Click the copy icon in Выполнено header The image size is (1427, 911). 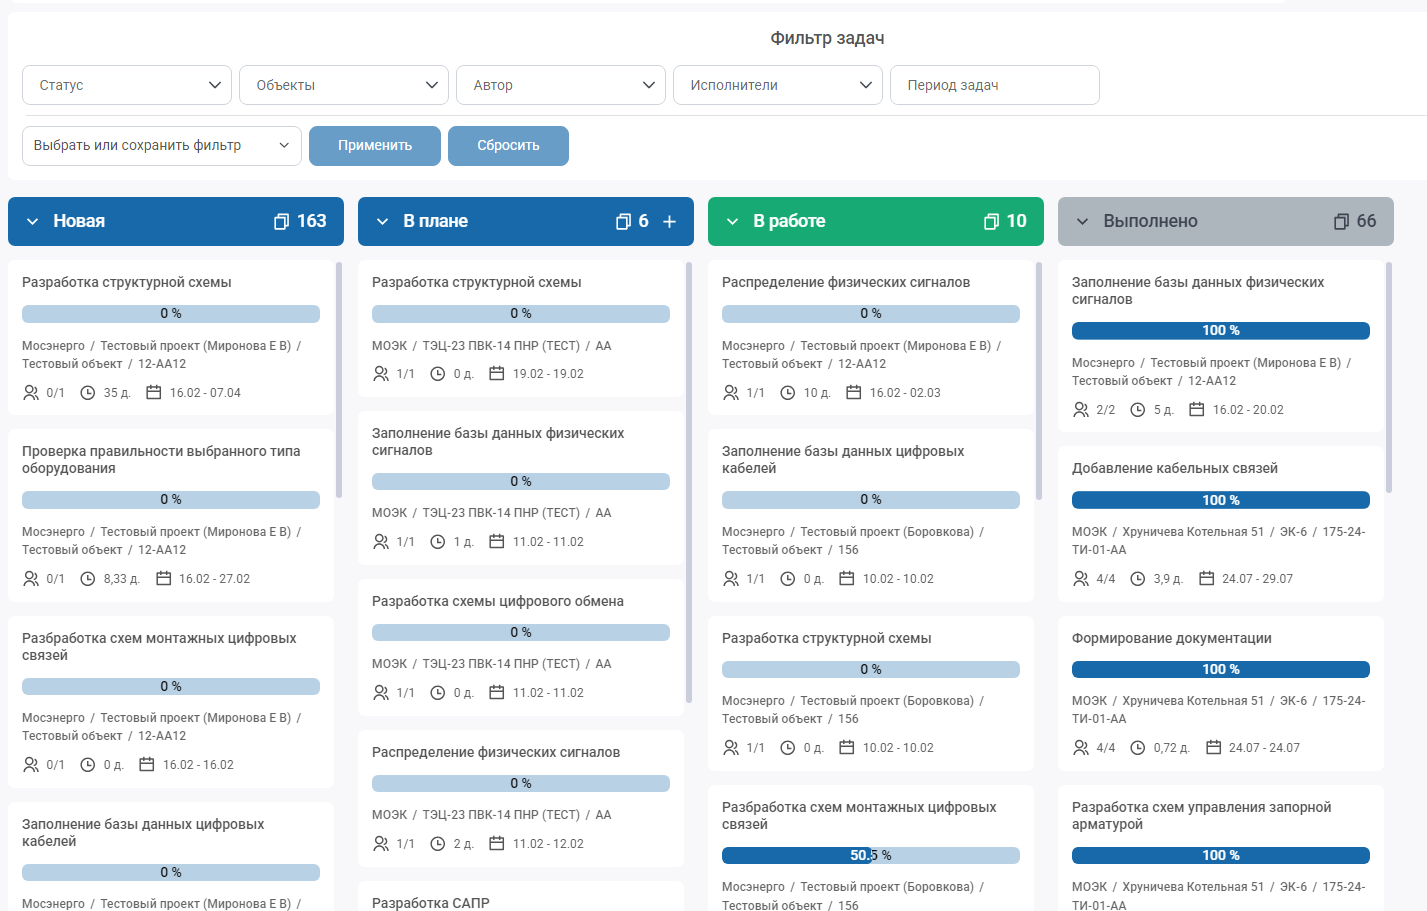point(1341,221)
